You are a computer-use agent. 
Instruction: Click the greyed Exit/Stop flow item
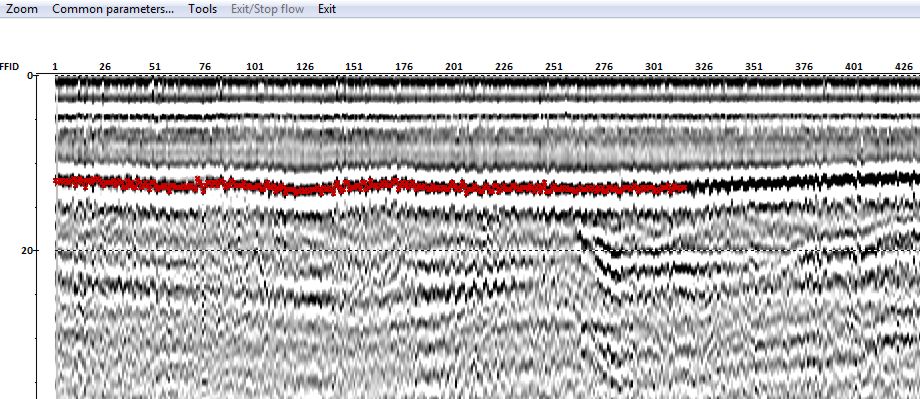[268, 9]
